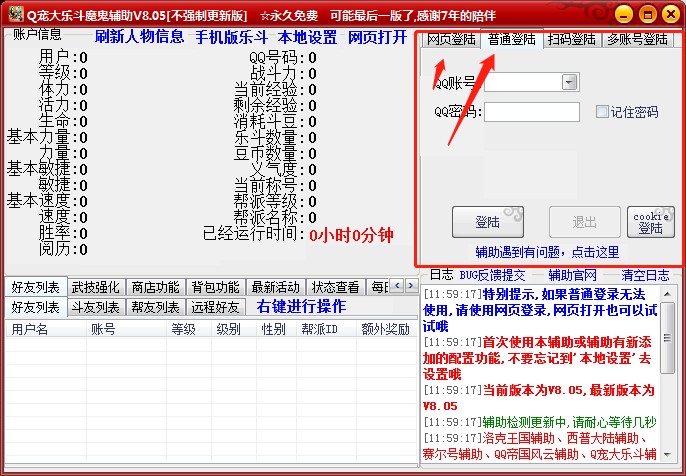Select 远程好友 sub-tab

[216, 308]
